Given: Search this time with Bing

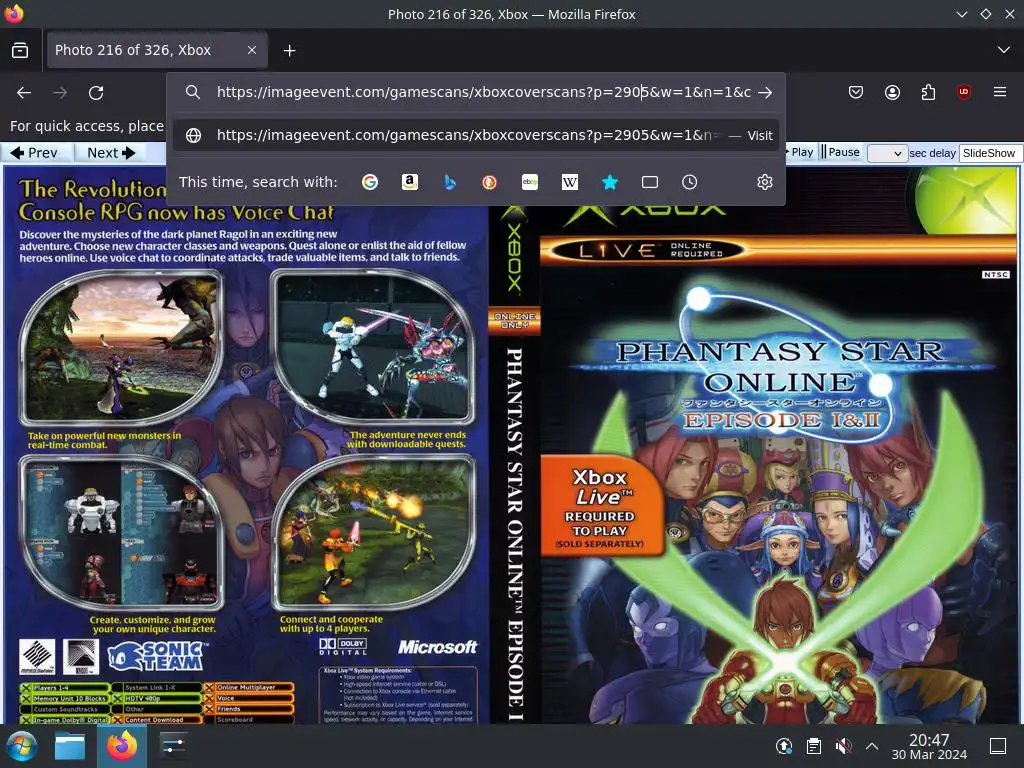Looking at the screenshot, I should pos(449,182).
